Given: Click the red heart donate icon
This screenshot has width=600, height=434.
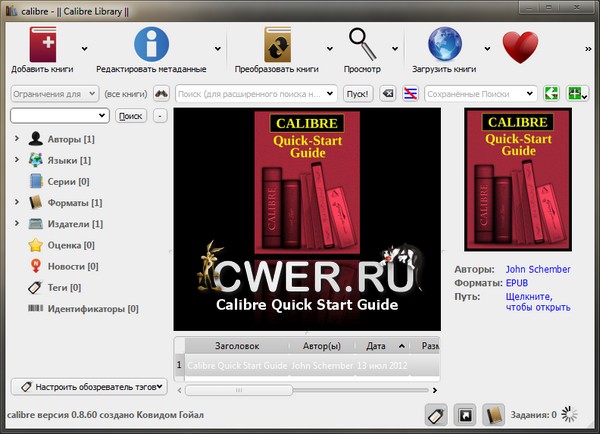Looking at the screenshot, I should click(520, 47).
